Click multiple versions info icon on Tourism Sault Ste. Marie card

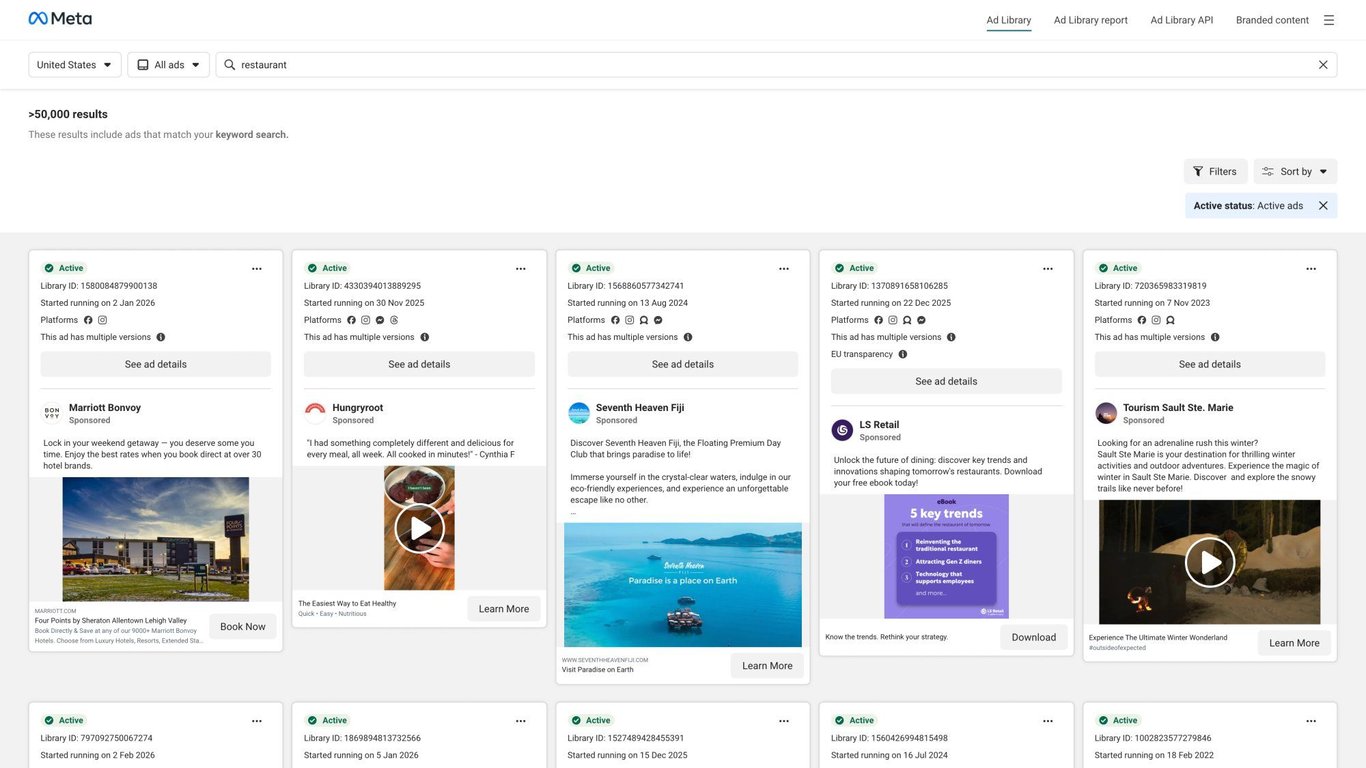1215,337
